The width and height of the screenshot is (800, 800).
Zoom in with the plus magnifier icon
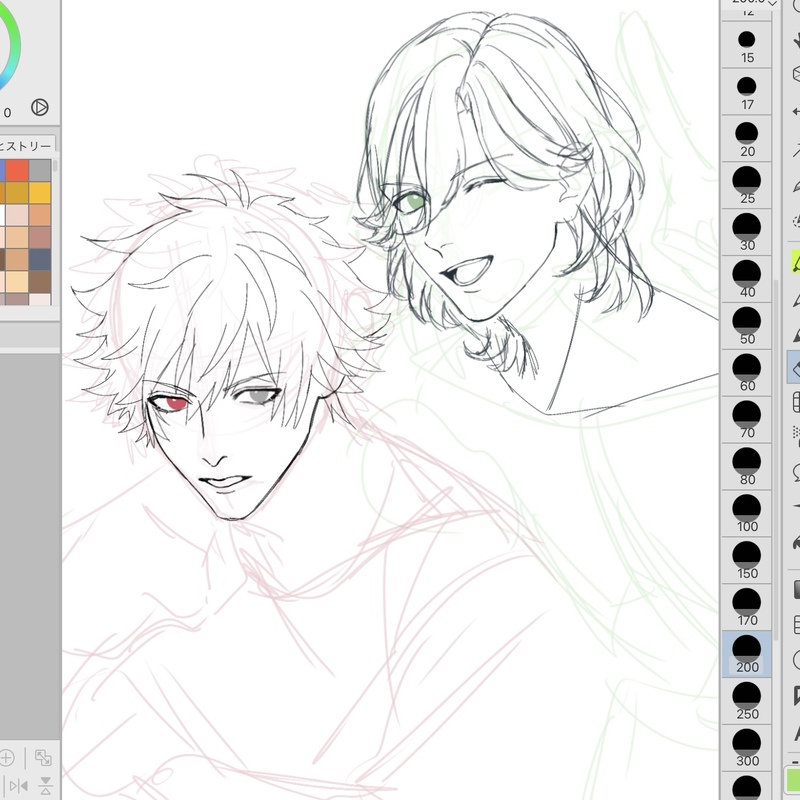6,758
